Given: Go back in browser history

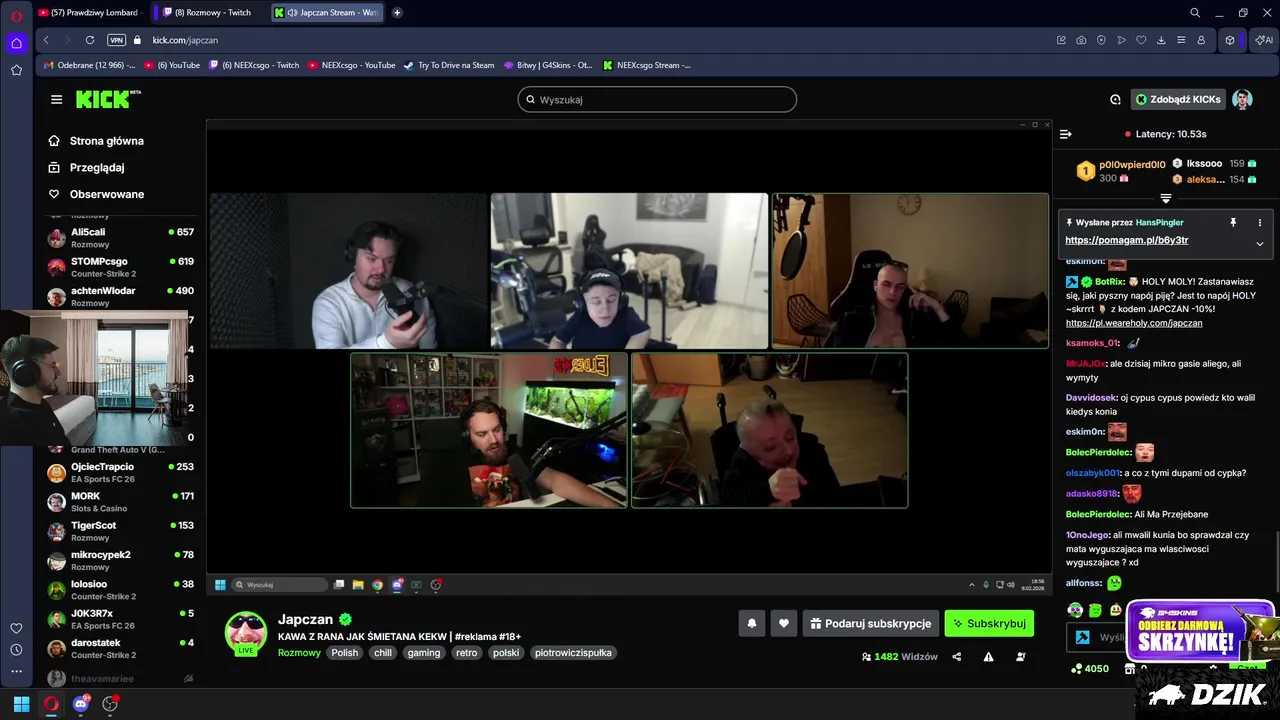Looking at the screenshot, I should 46,40.
